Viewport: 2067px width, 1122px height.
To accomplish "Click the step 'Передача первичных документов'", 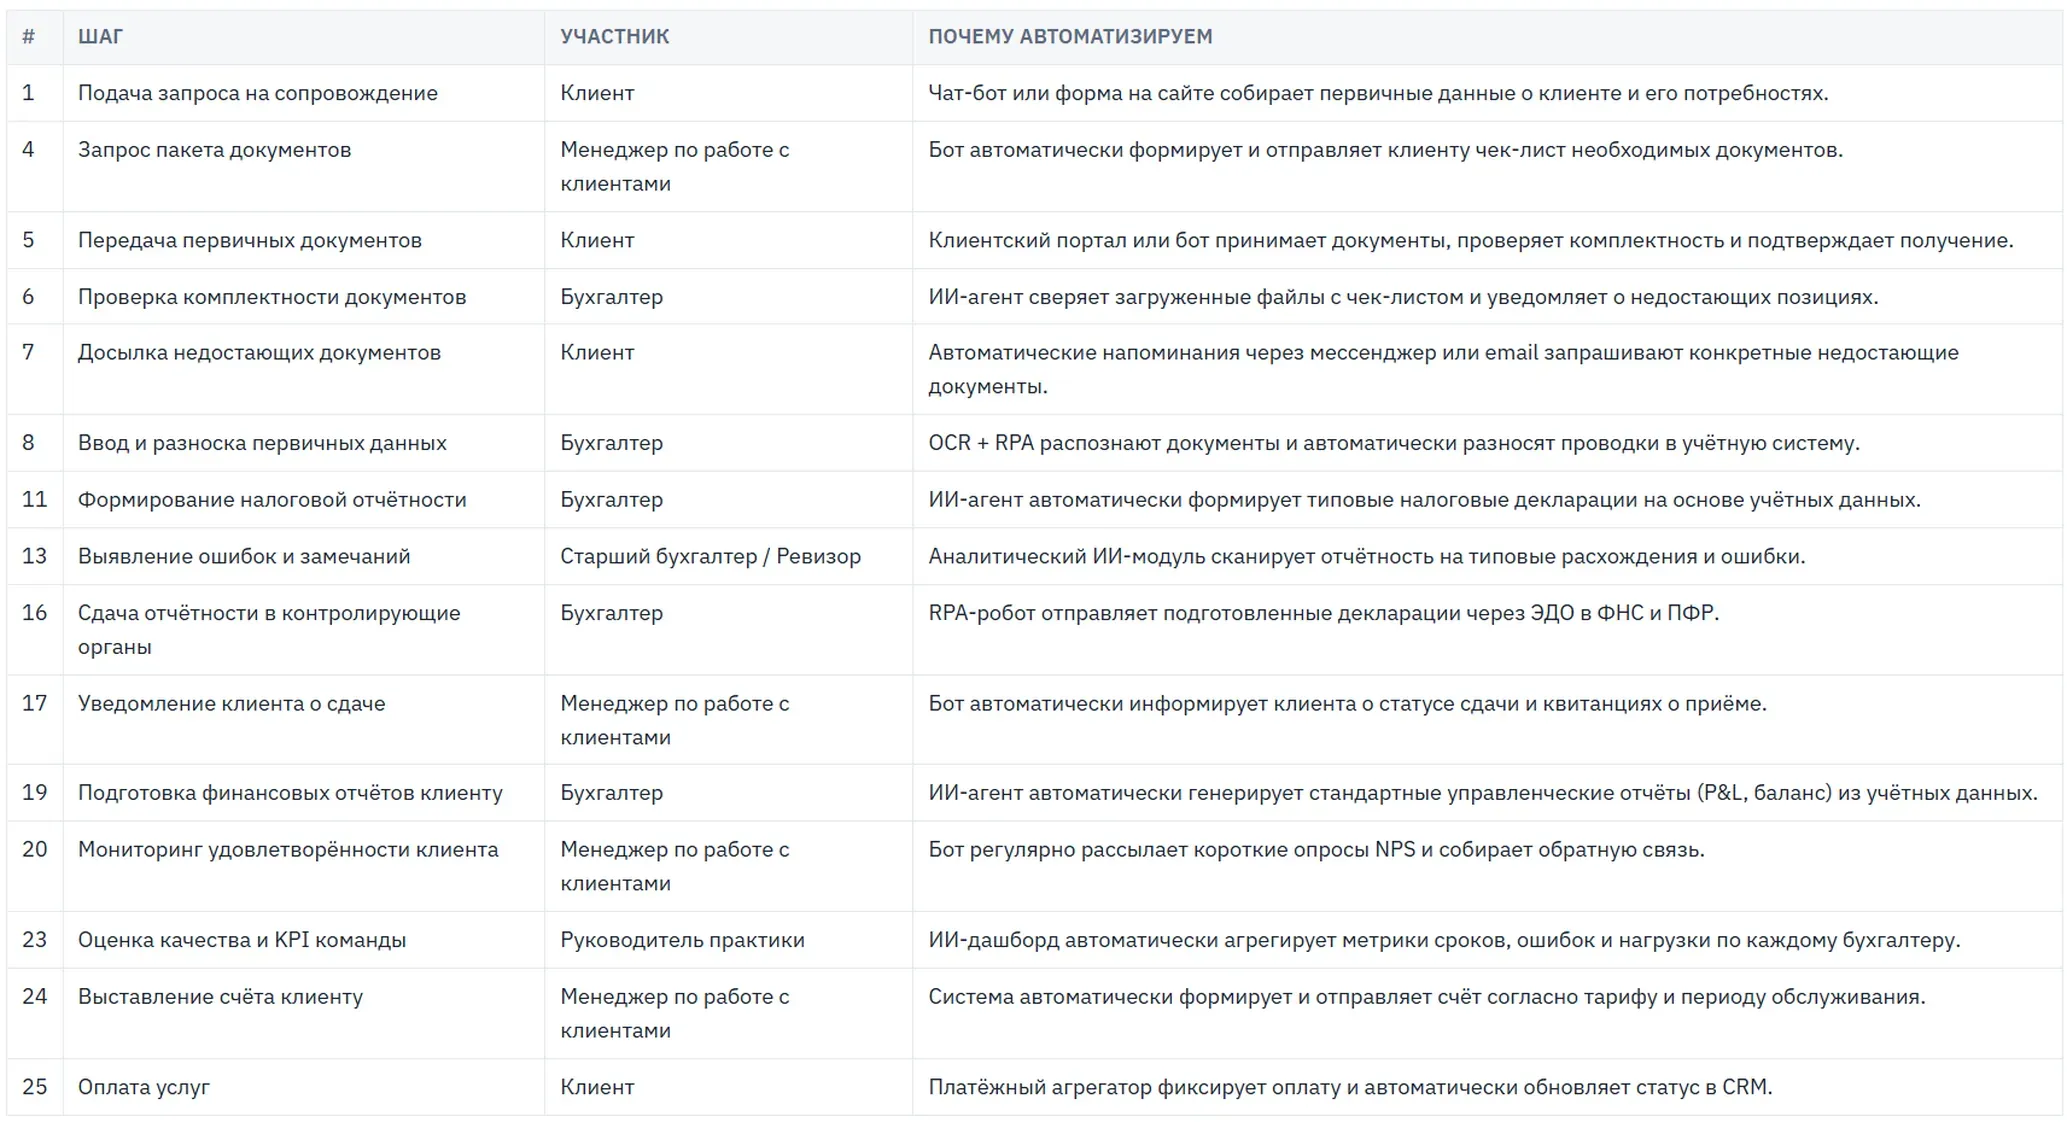I will coord(250,240).
